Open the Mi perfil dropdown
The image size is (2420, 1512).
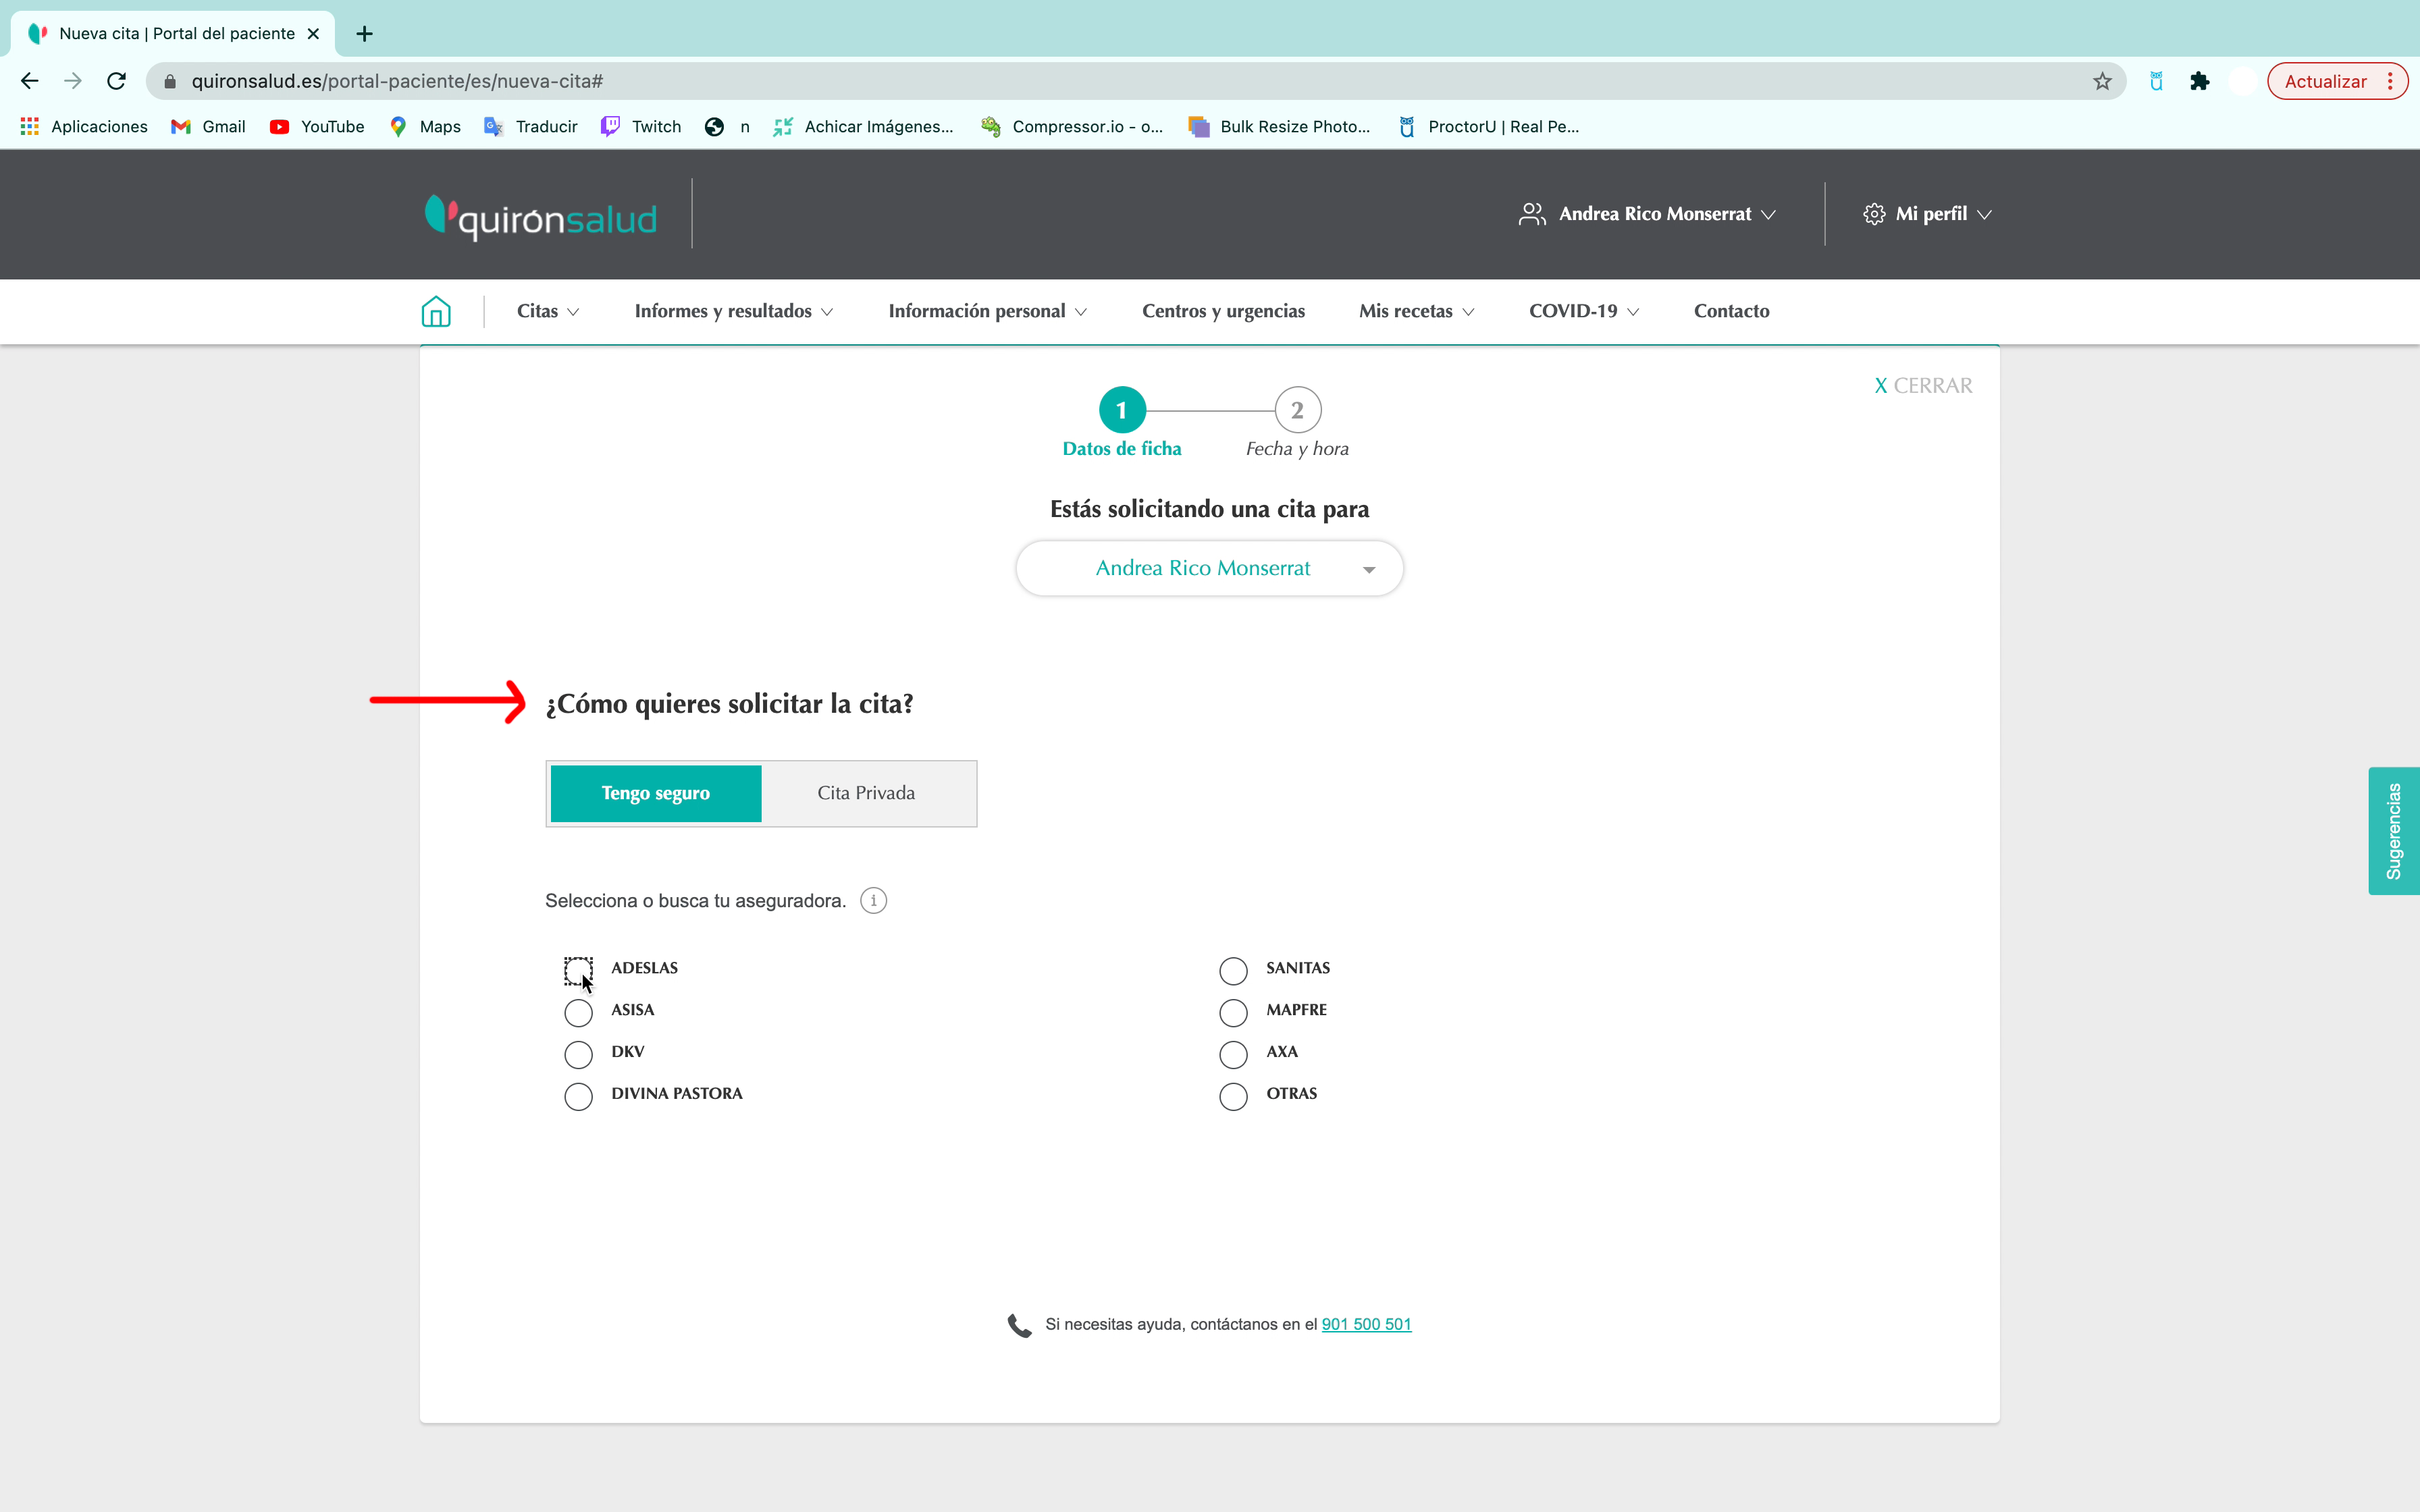[1927, 214]
